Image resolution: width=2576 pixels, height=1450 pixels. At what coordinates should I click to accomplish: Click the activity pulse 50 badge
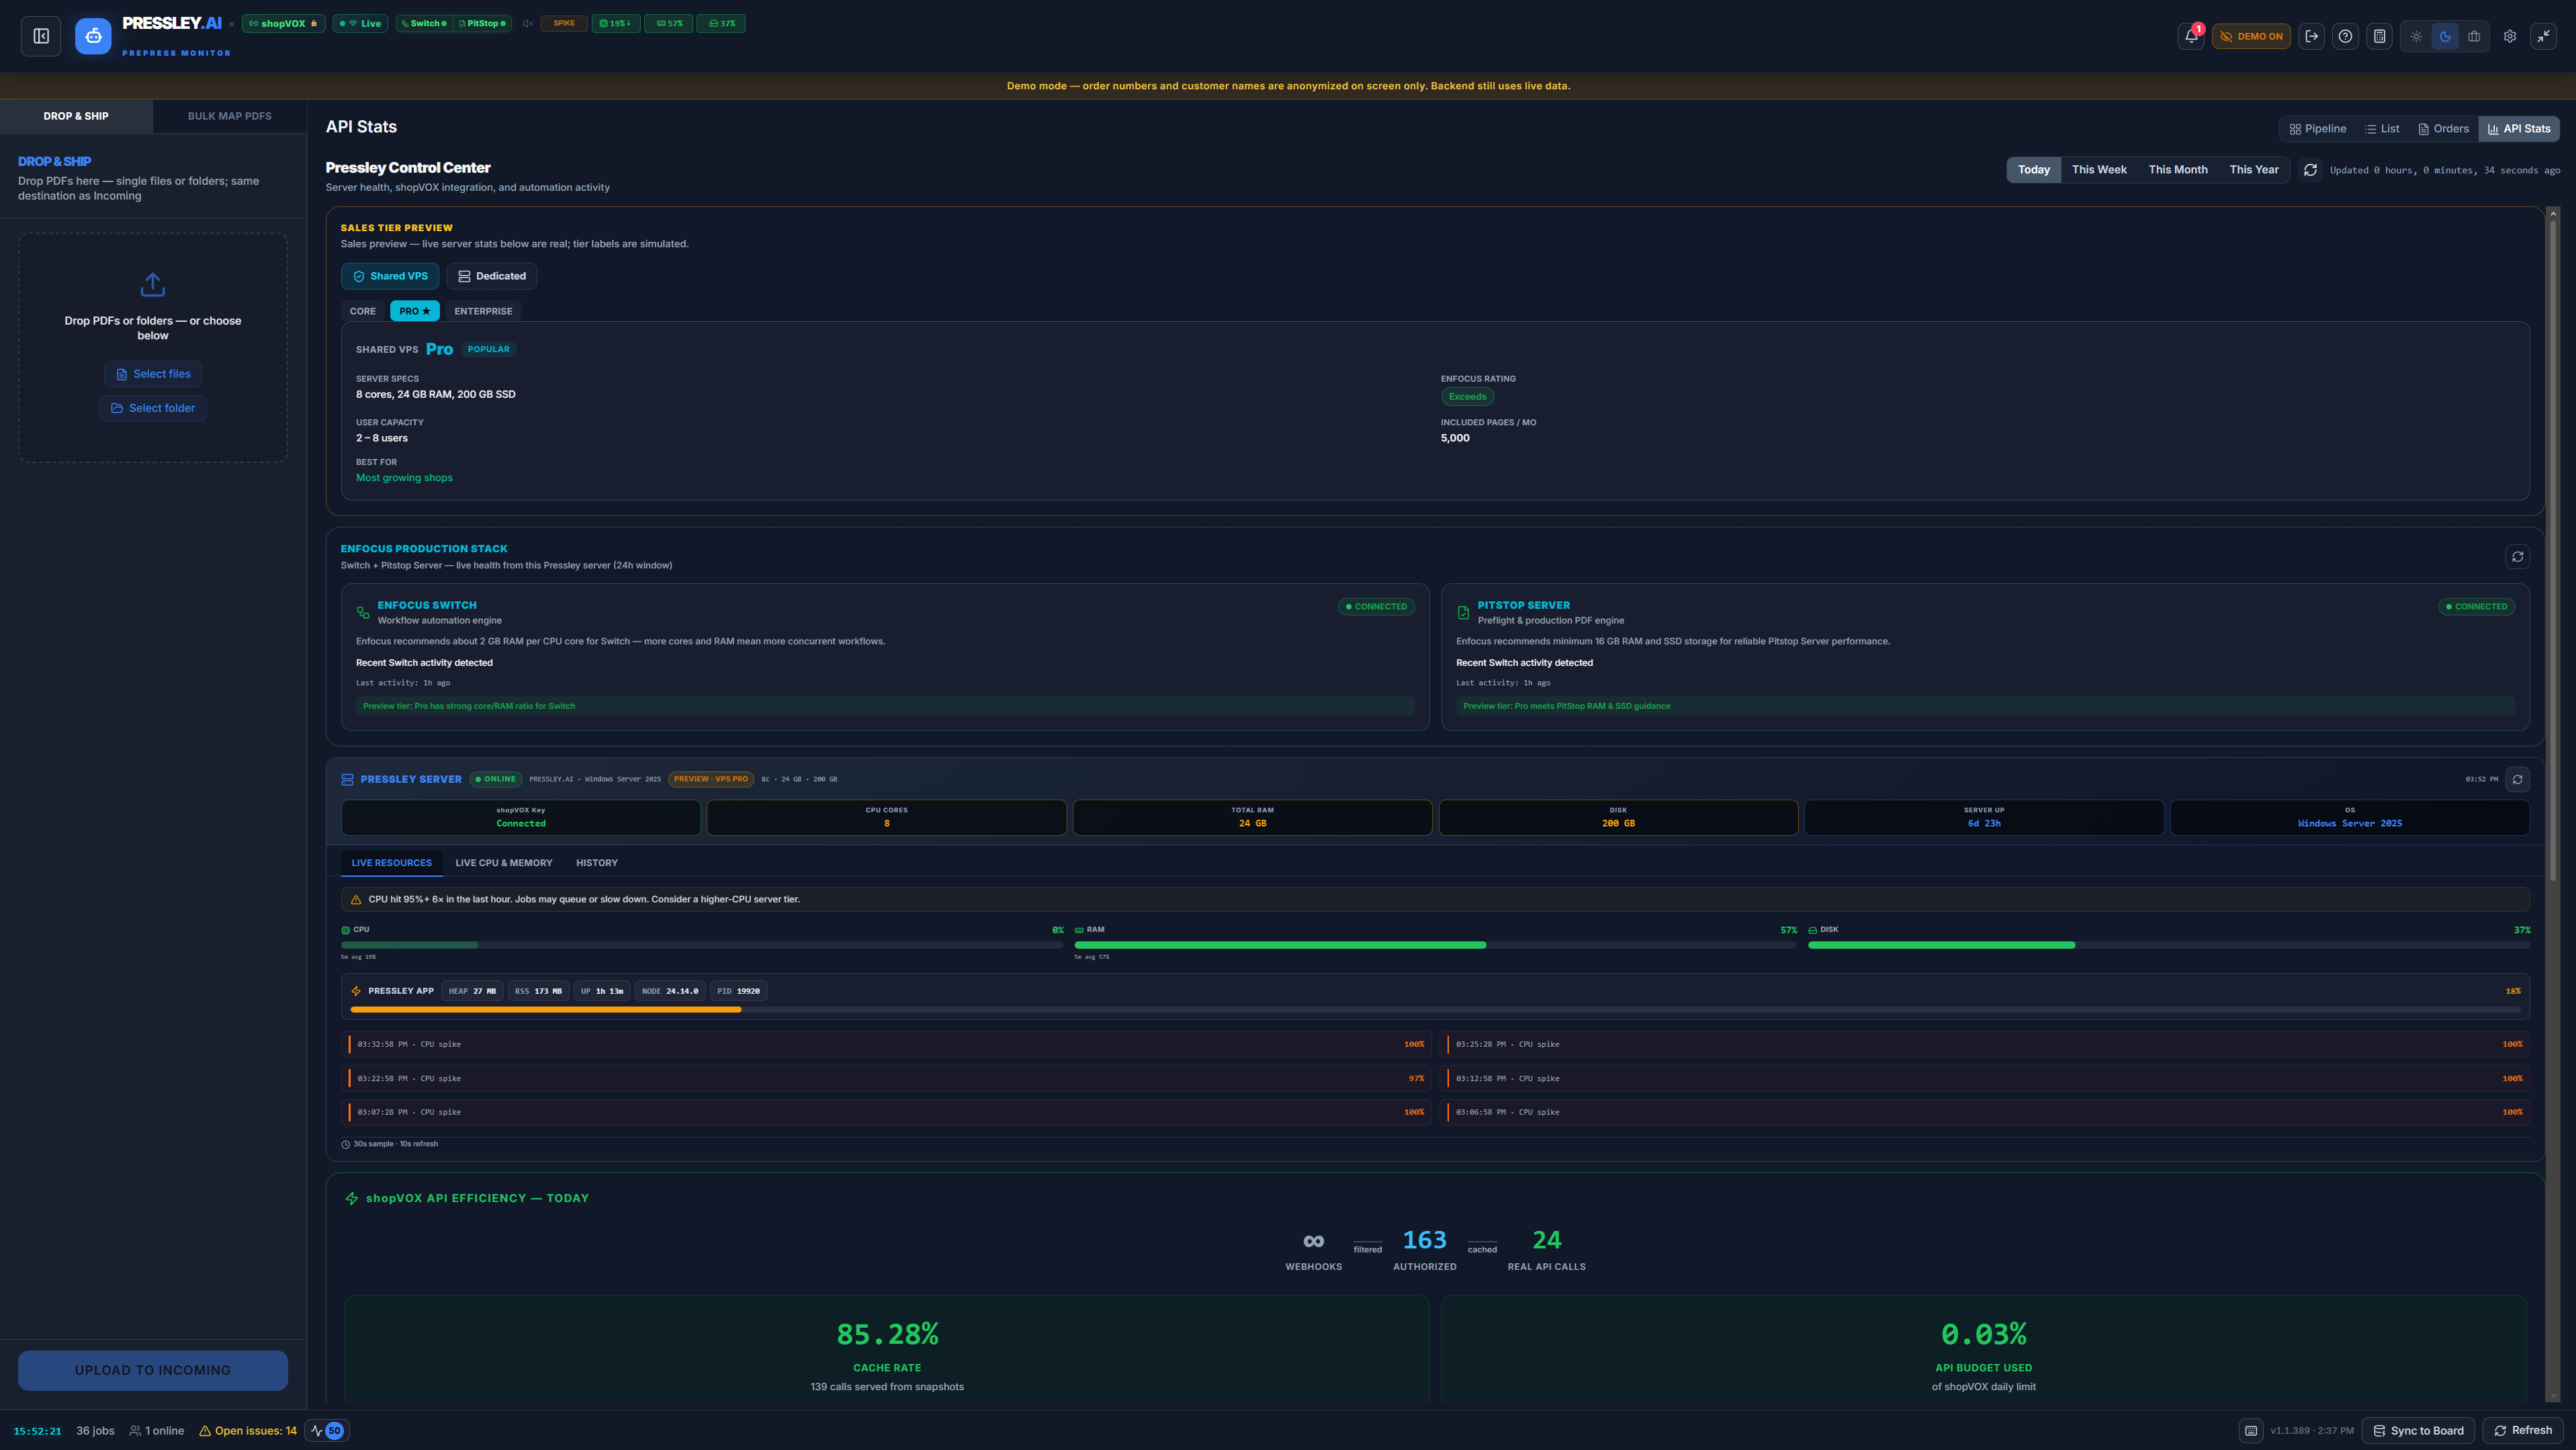click(x=327, y=1431)
